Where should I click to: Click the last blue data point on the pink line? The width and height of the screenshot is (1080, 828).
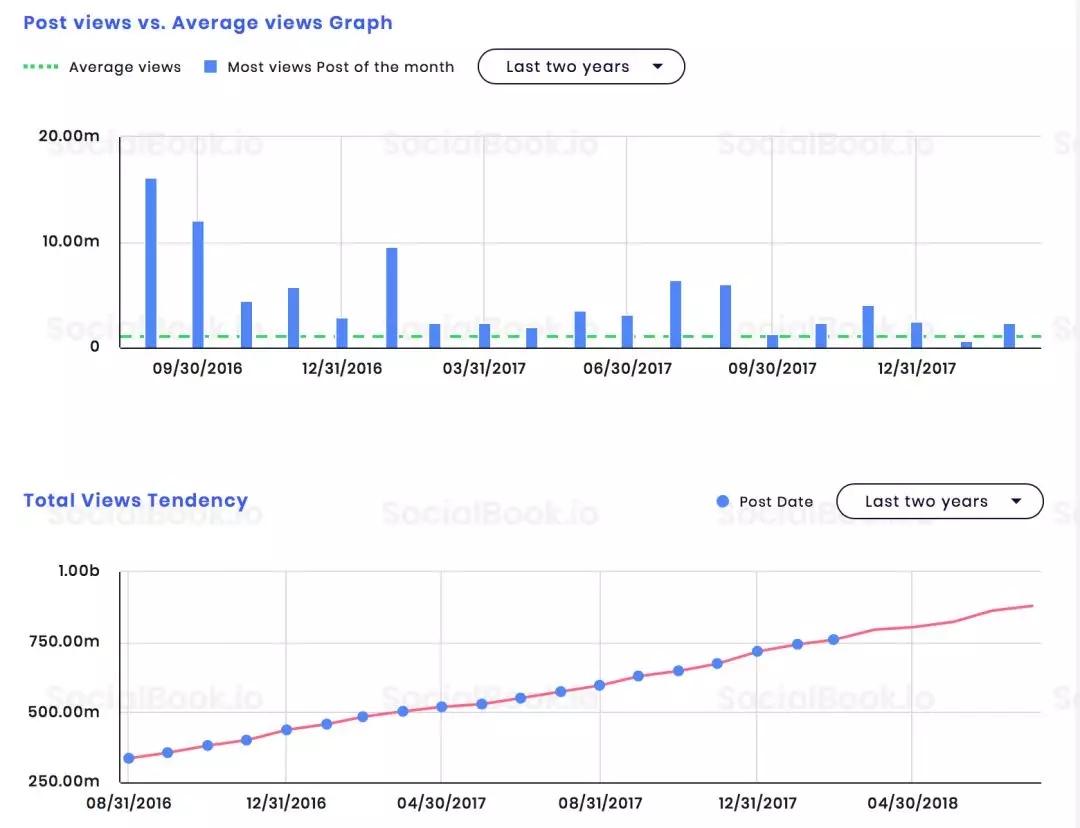point(833,639)
